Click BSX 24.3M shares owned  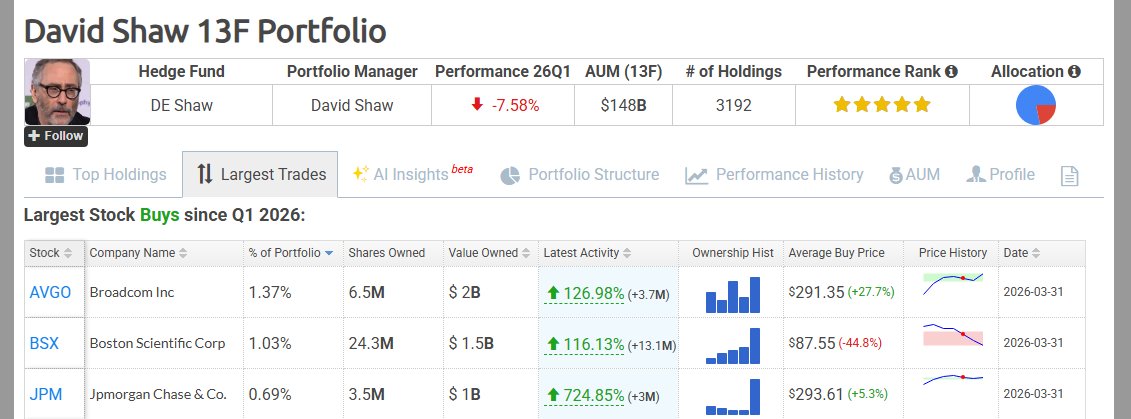(x=371, y=343)
